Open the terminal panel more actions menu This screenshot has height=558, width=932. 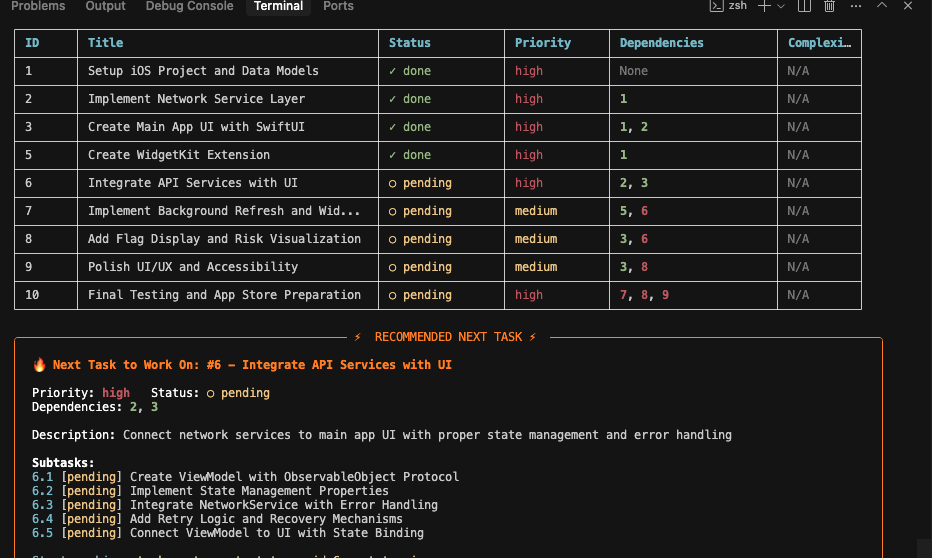(x=854, y=6)
